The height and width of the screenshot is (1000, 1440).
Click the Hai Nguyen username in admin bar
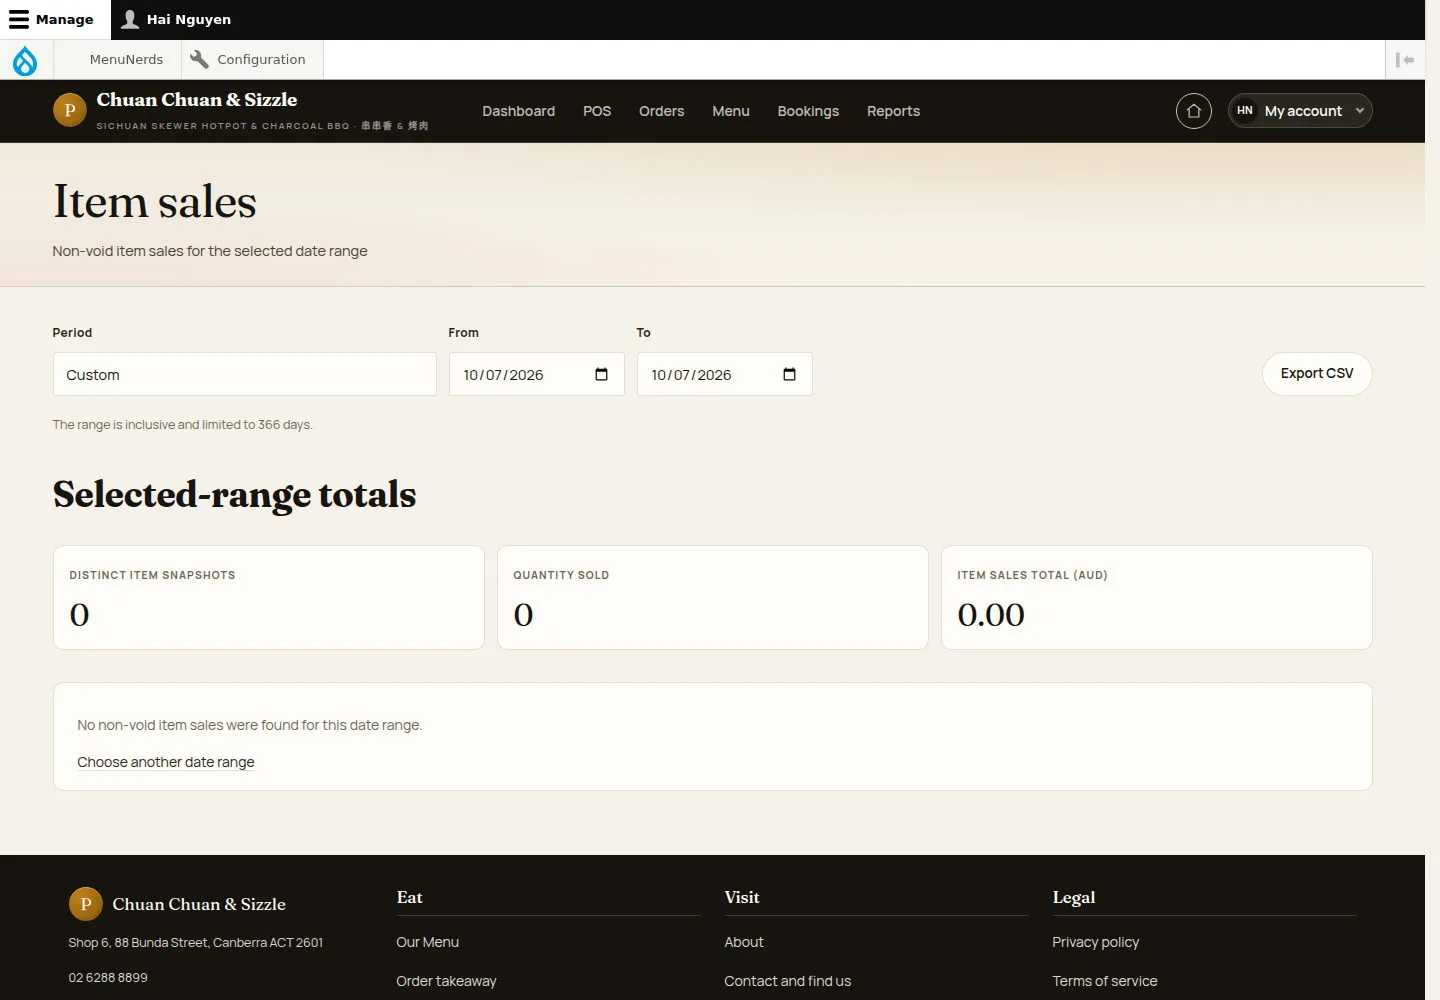click(x=189, y=19)
